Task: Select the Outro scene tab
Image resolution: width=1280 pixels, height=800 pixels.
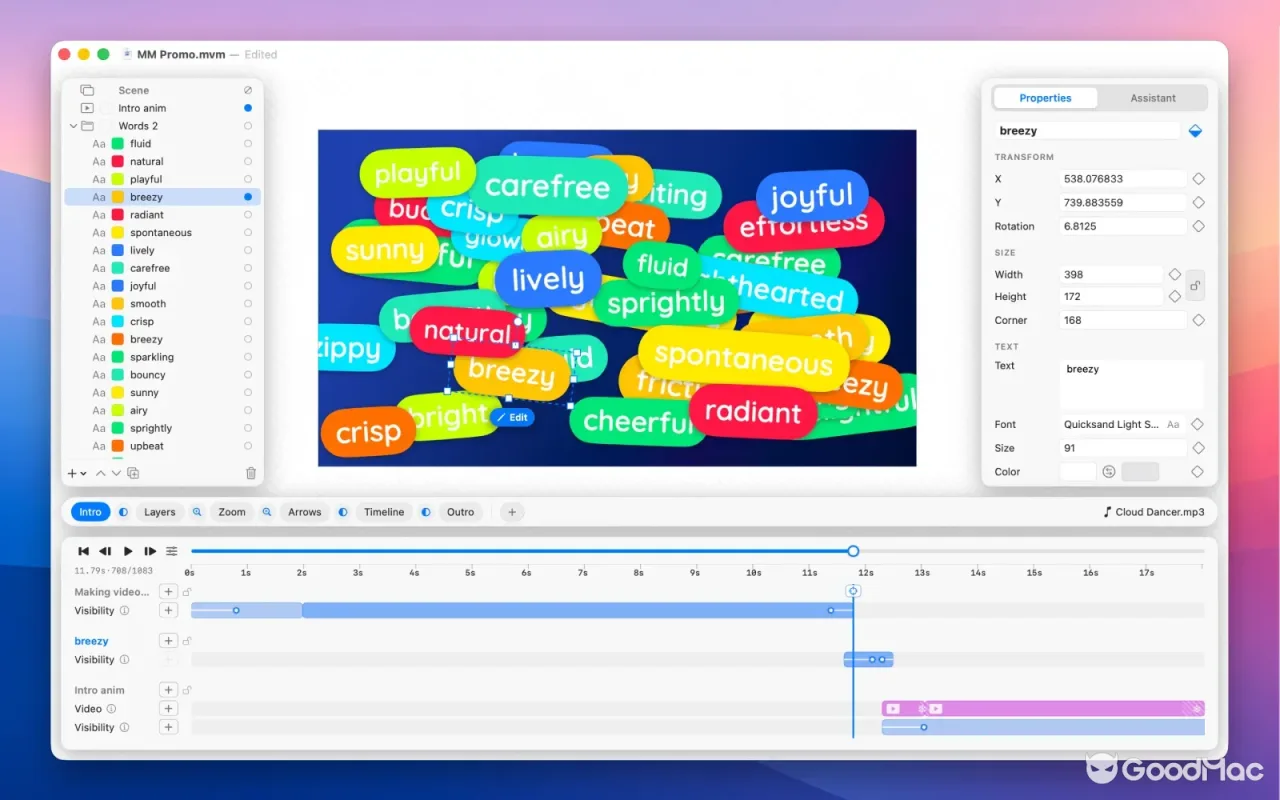Action: tap(461, 512)
